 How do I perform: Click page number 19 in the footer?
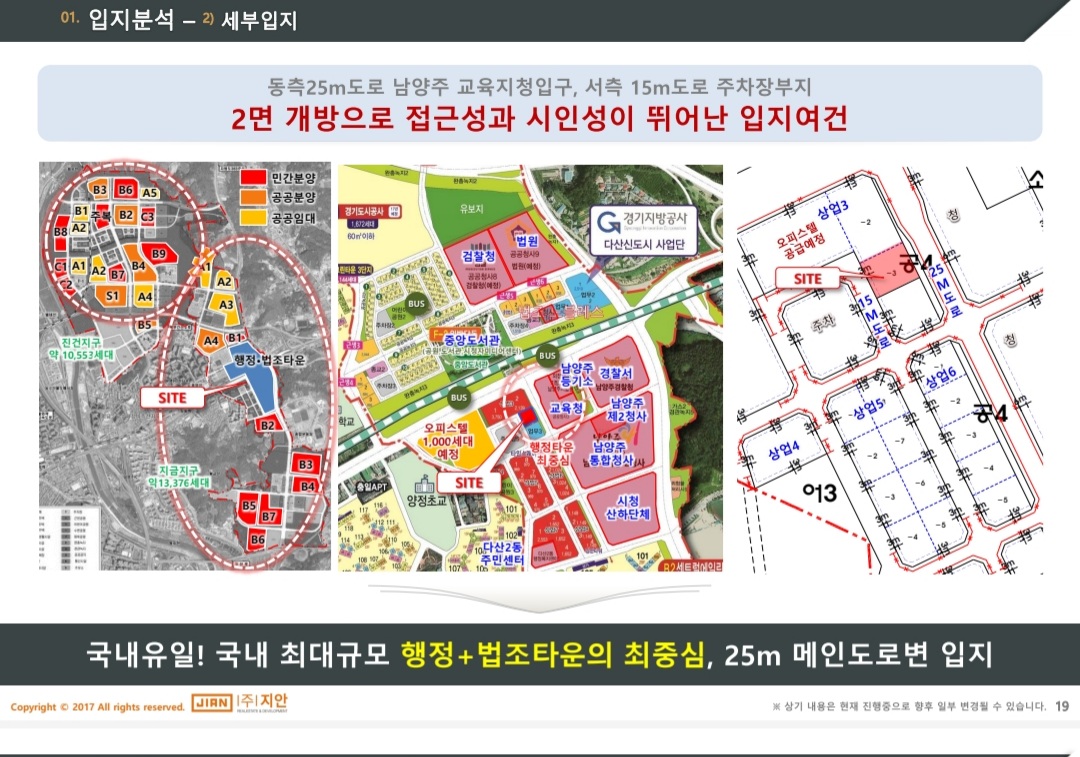tap(1062, 706)
